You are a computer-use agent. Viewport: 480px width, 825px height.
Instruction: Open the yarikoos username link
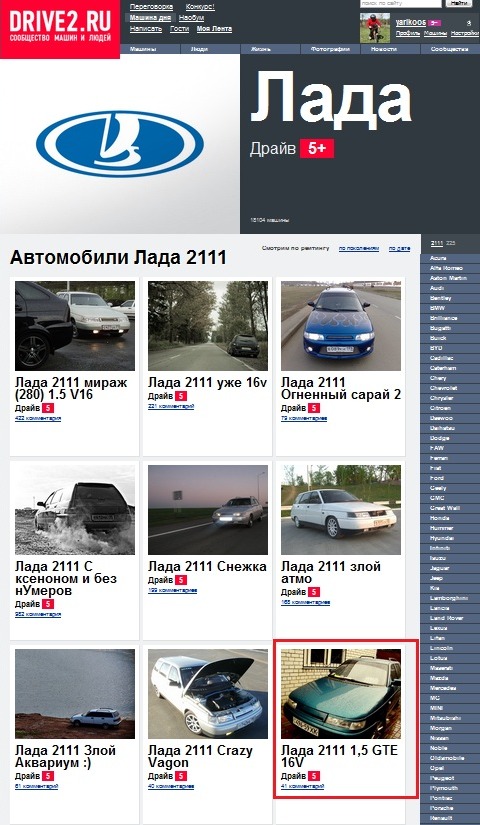[x=411, y=23]
